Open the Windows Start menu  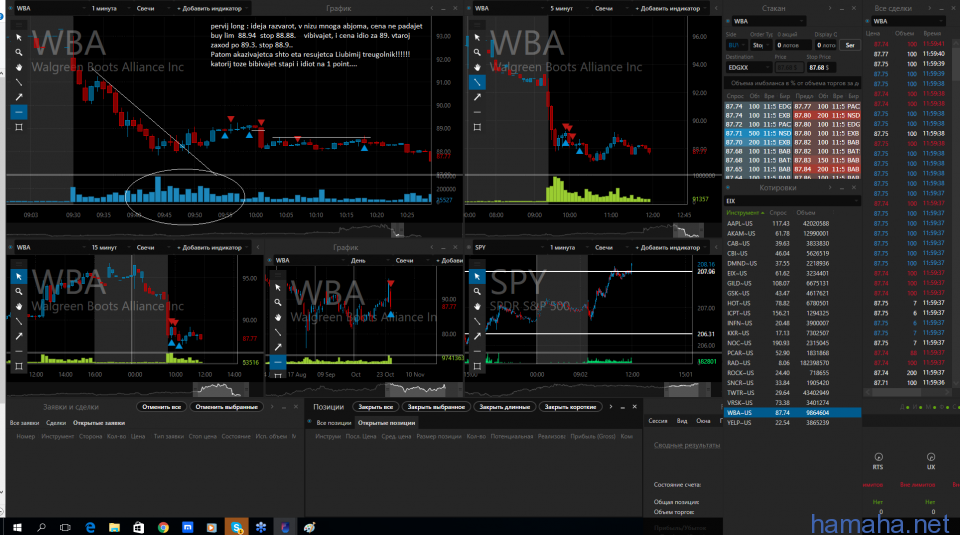point(17,527)
